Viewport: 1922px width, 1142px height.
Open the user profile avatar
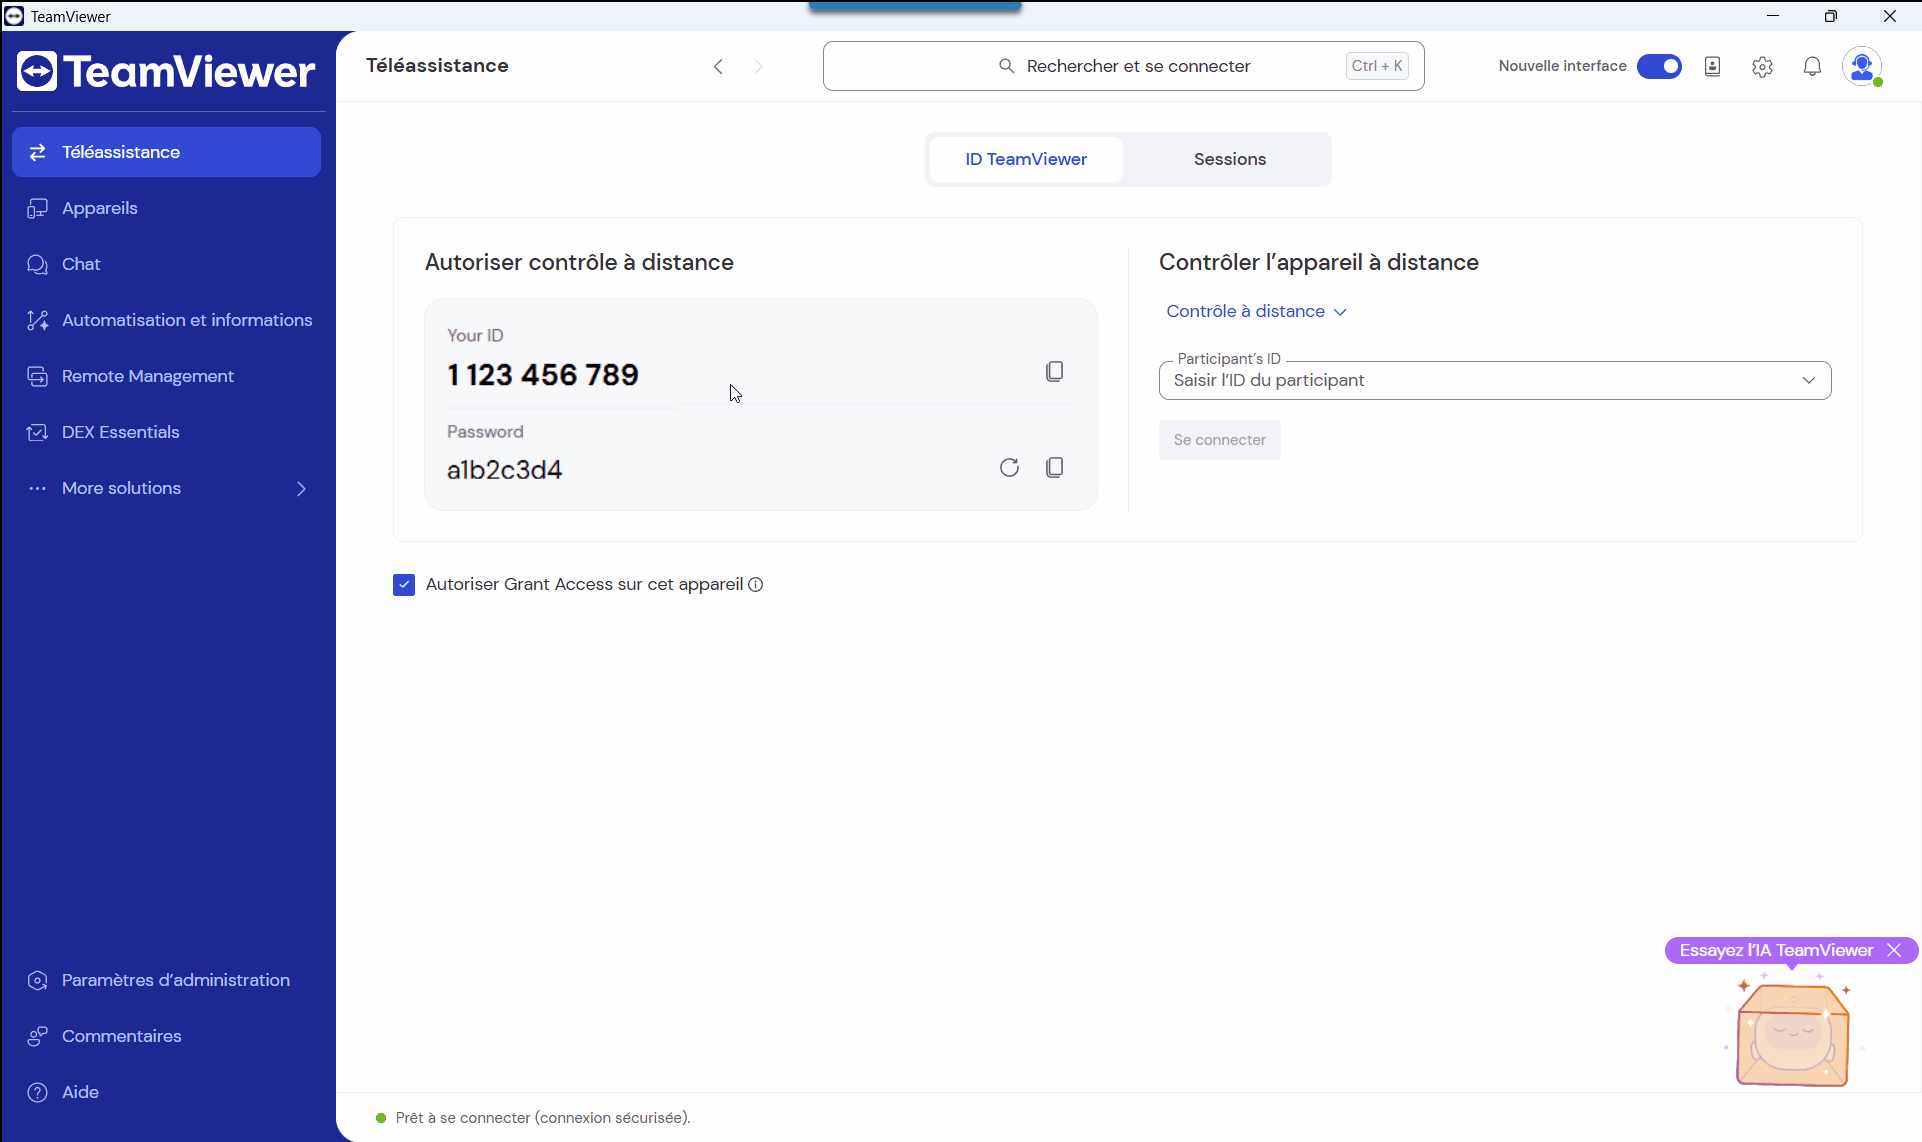coord(1862,66)
